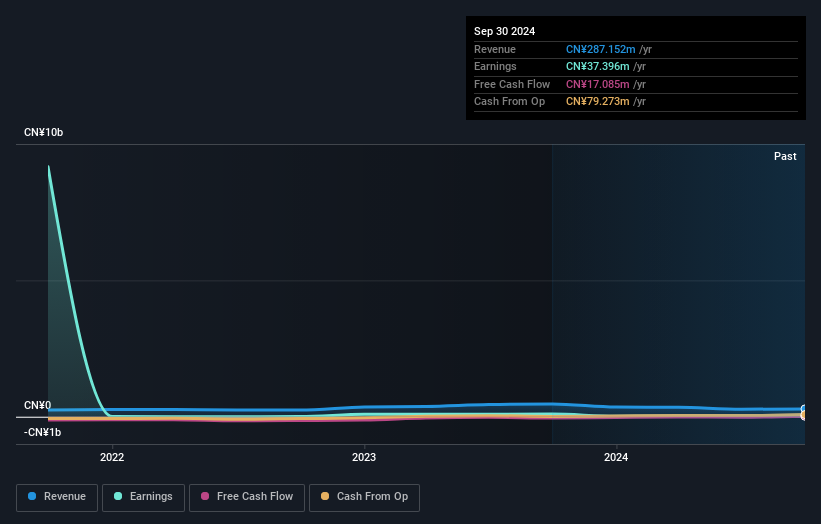This screenshot has height=524, width=821.
Task: Click the Past label in chart
Action: [x=785, y=156]
